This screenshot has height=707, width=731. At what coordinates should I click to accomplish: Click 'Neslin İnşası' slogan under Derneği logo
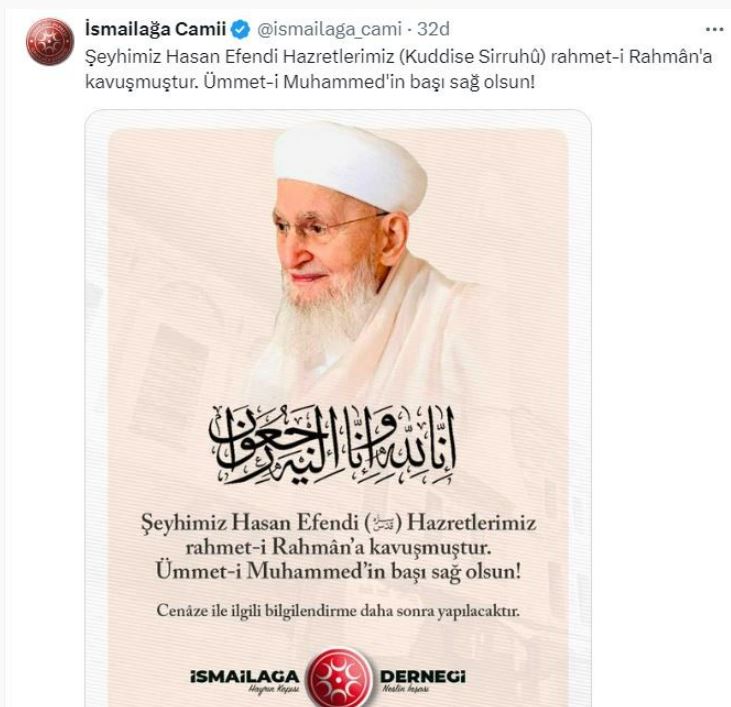pos(405,689)
